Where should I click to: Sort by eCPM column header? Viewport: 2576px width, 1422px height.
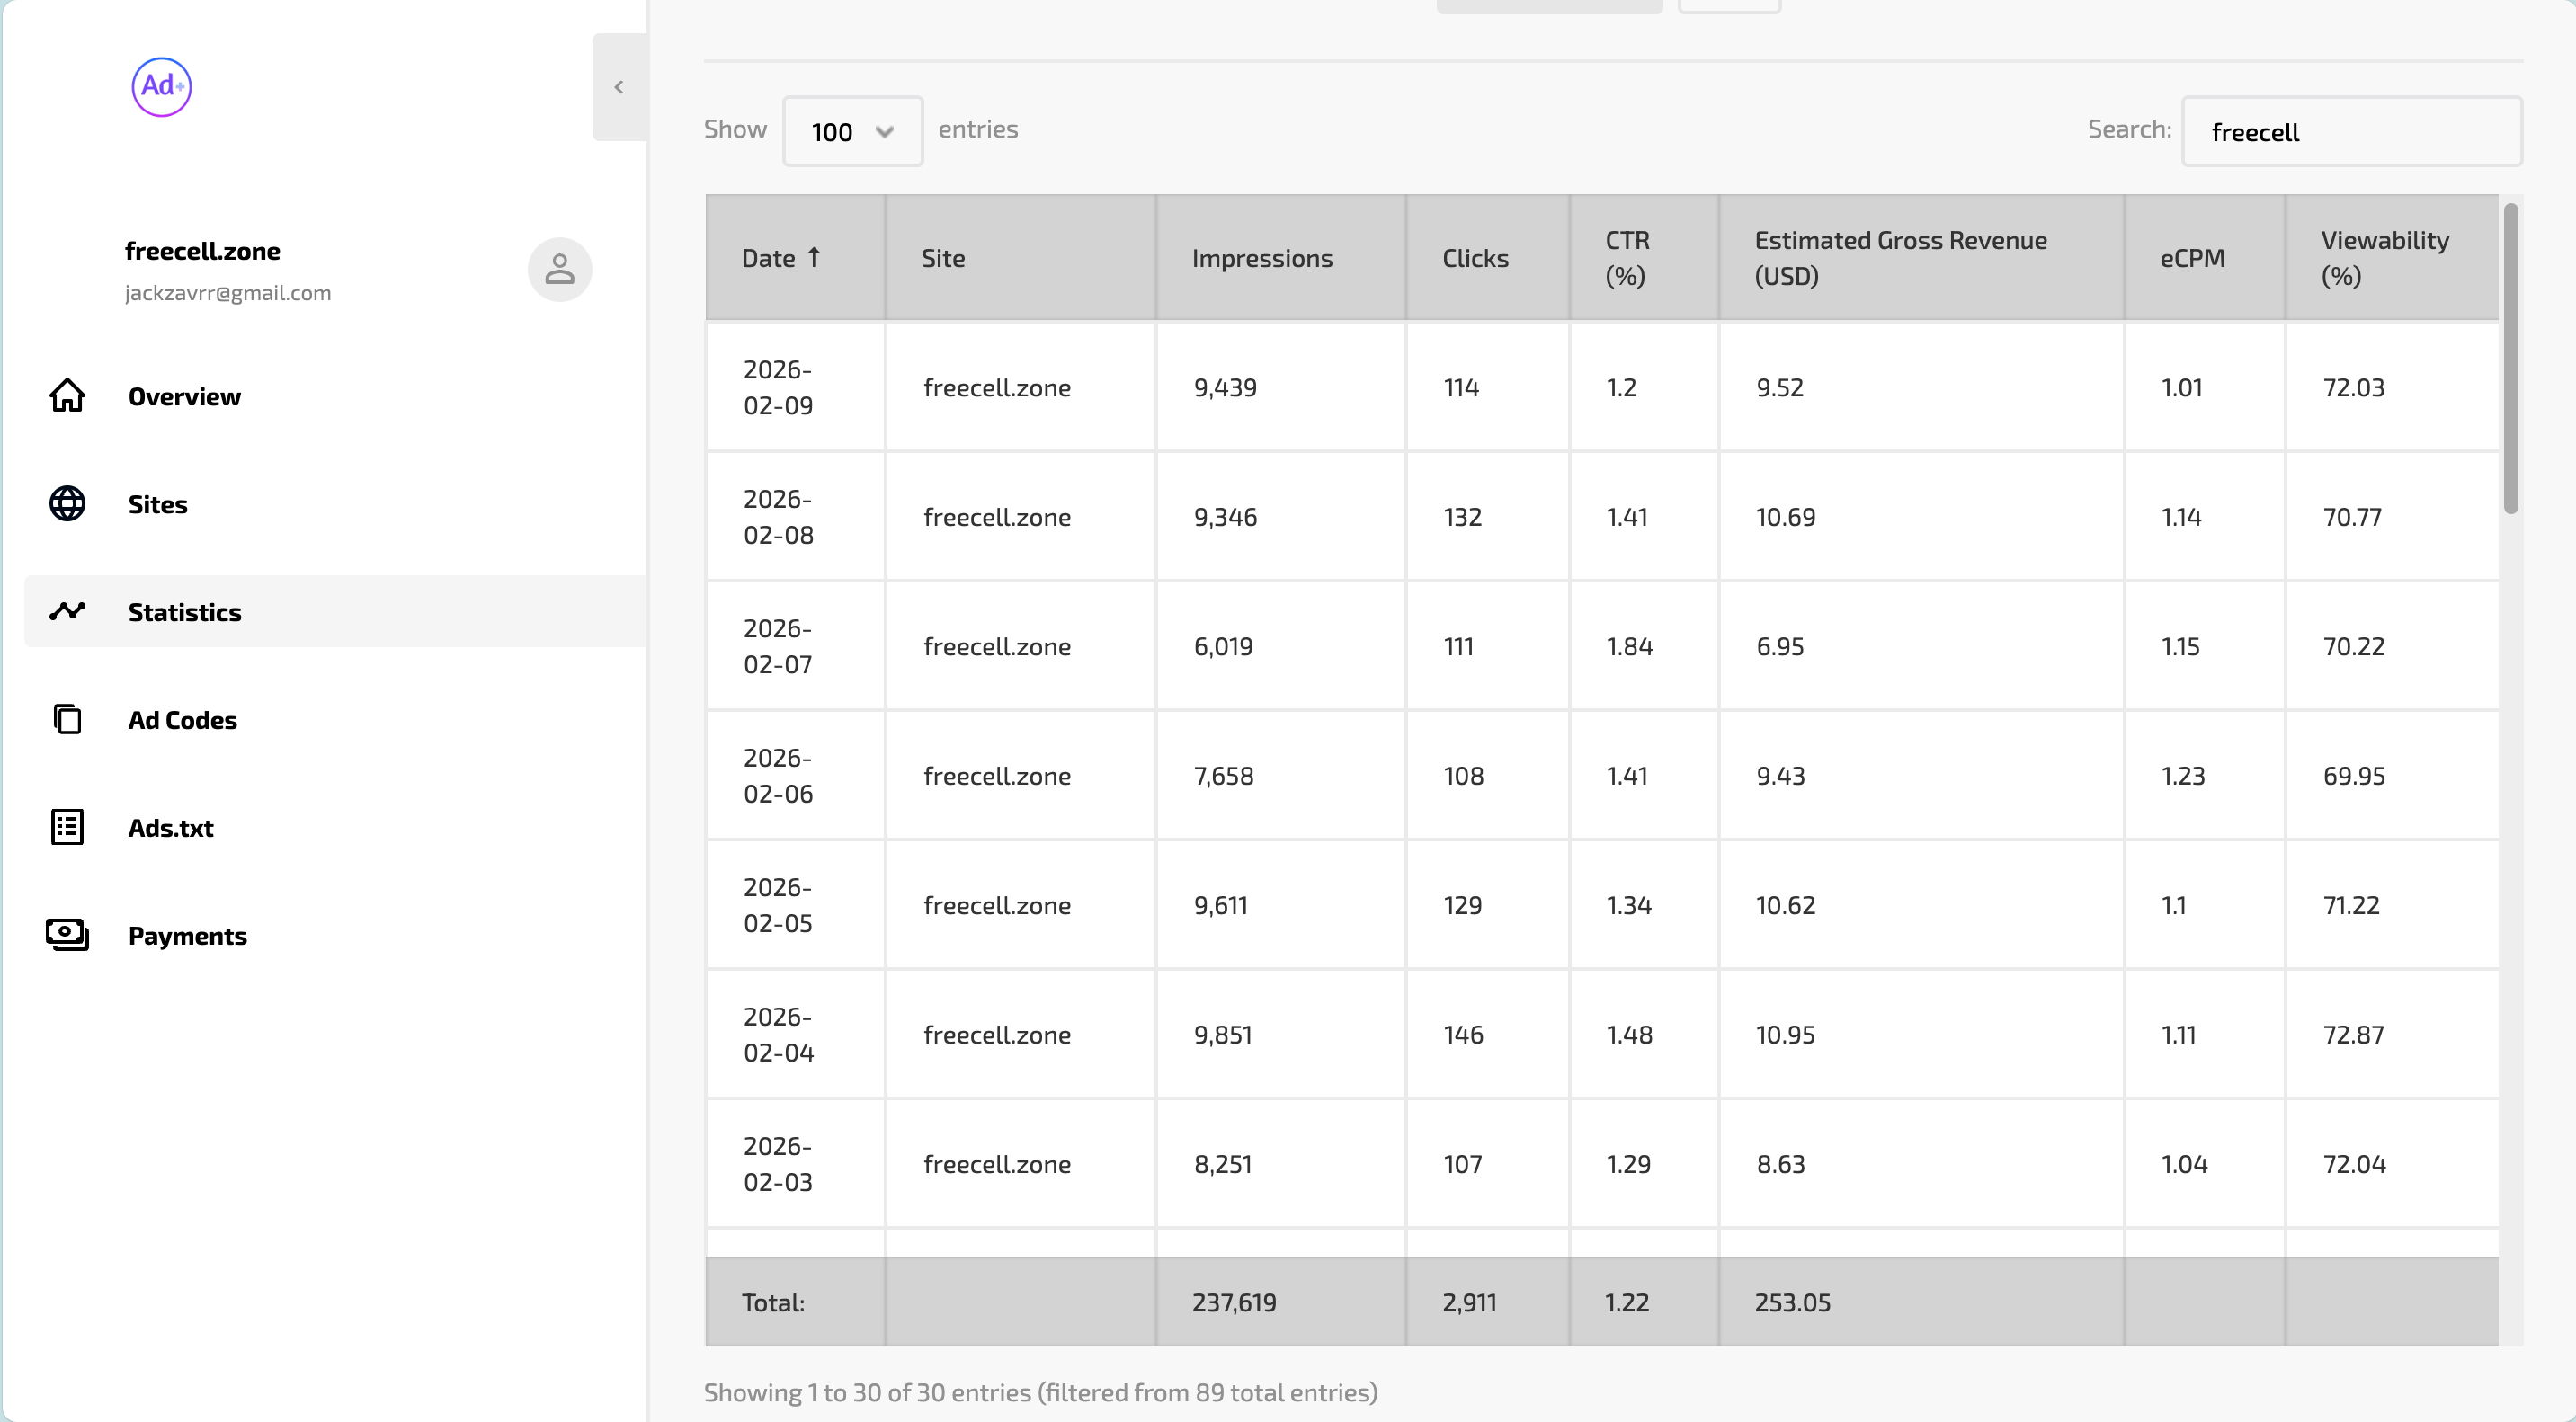[2191, 258]
